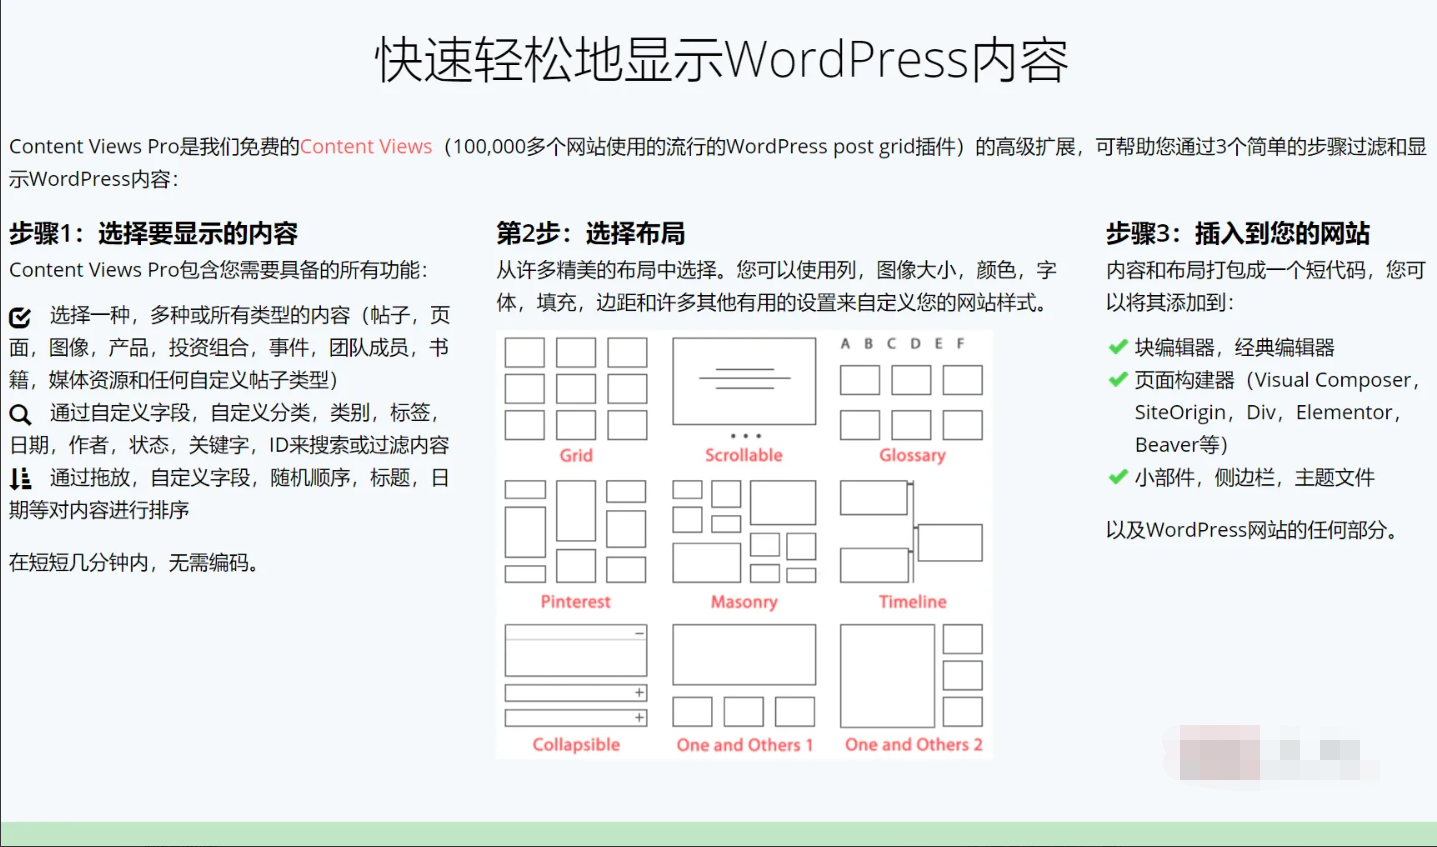Click the three dots under Scrollable preview
1437x847 pixels.
click(746, 436)
